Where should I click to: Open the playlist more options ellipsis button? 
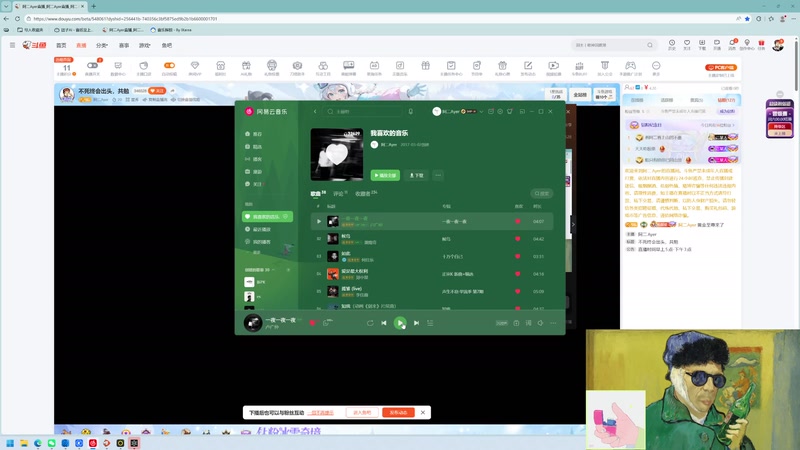point(438,175)
